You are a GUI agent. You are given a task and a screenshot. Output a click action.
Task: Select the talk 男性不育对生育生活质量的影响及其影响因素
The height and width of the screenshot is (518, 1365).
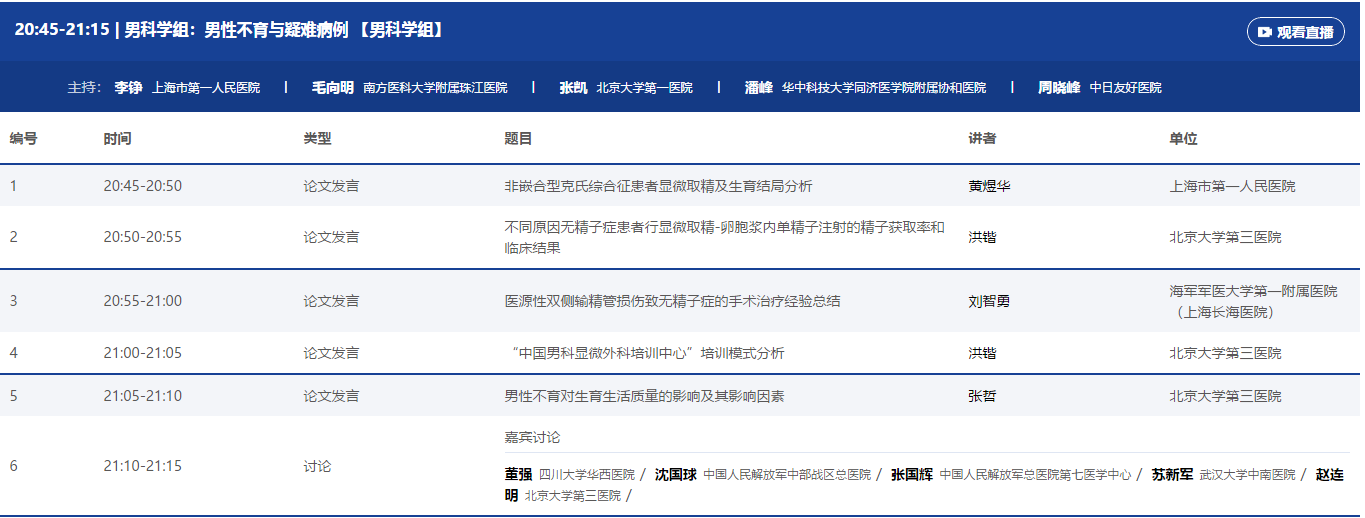(x=644, y=396)
